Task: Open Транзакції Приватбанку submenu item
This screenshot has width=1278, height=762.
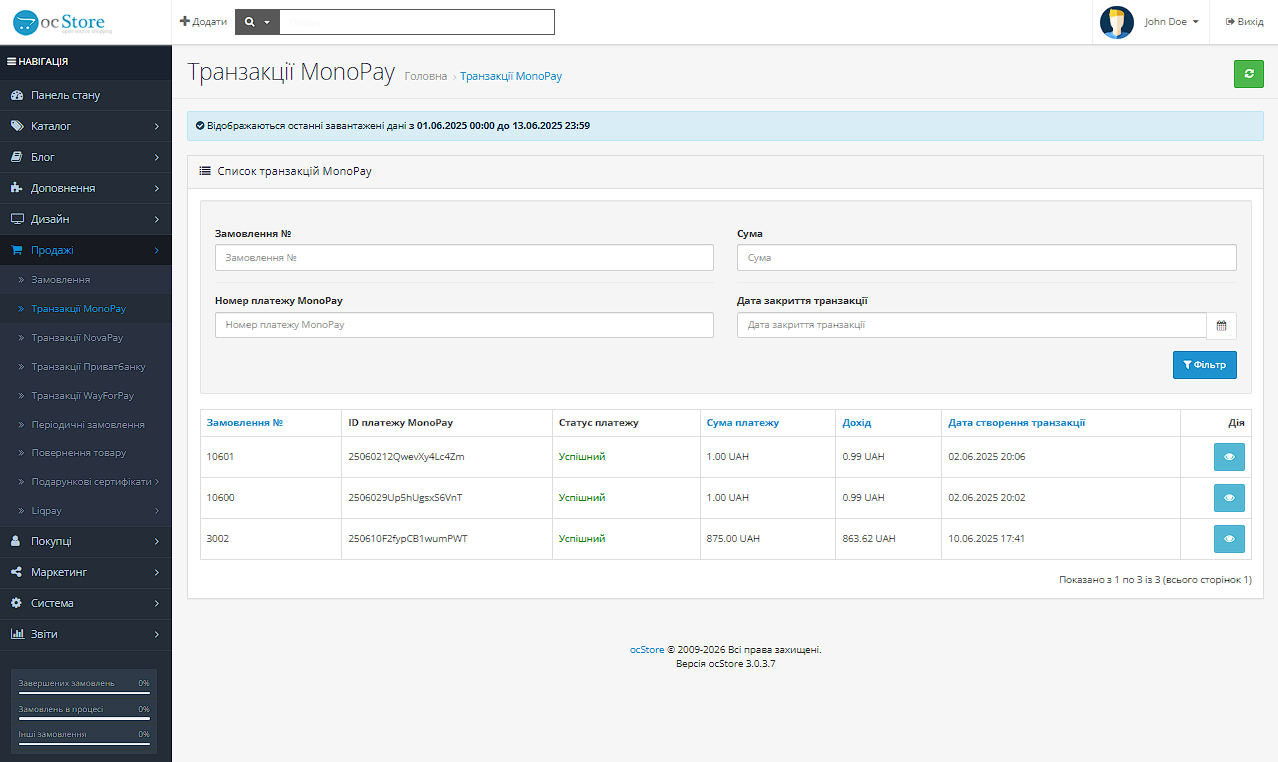Action: pos(86,367)
